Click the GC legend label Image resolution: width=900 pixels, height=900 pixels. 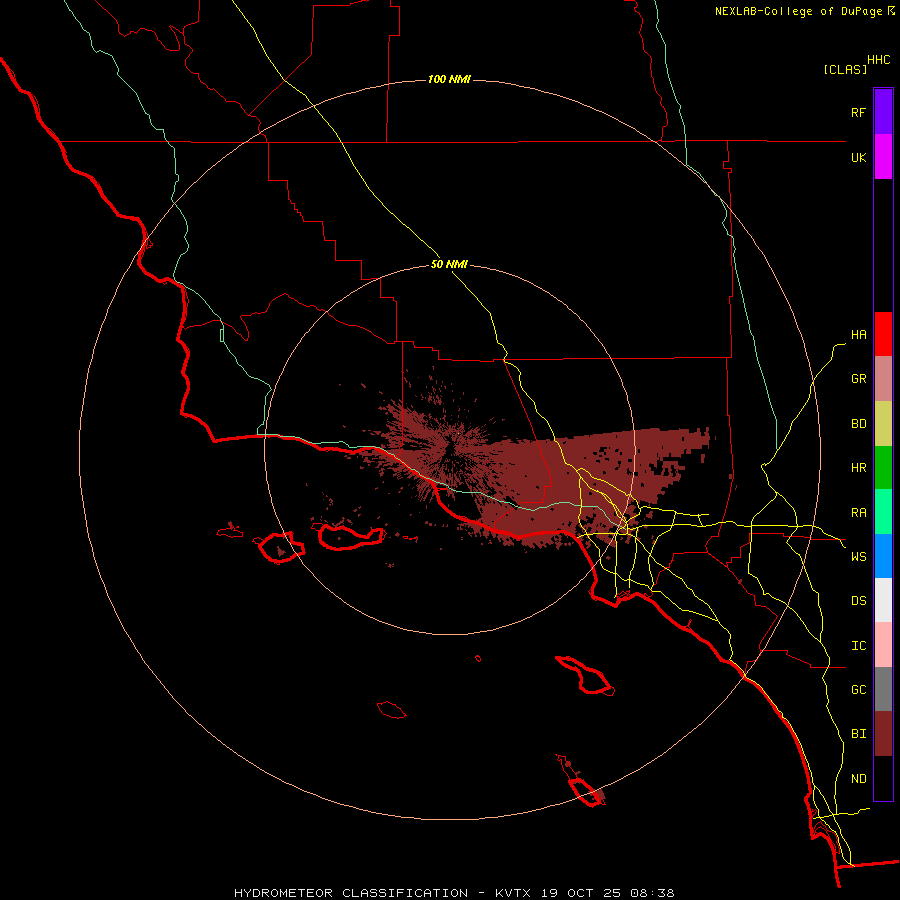click(x=858, y=690)
